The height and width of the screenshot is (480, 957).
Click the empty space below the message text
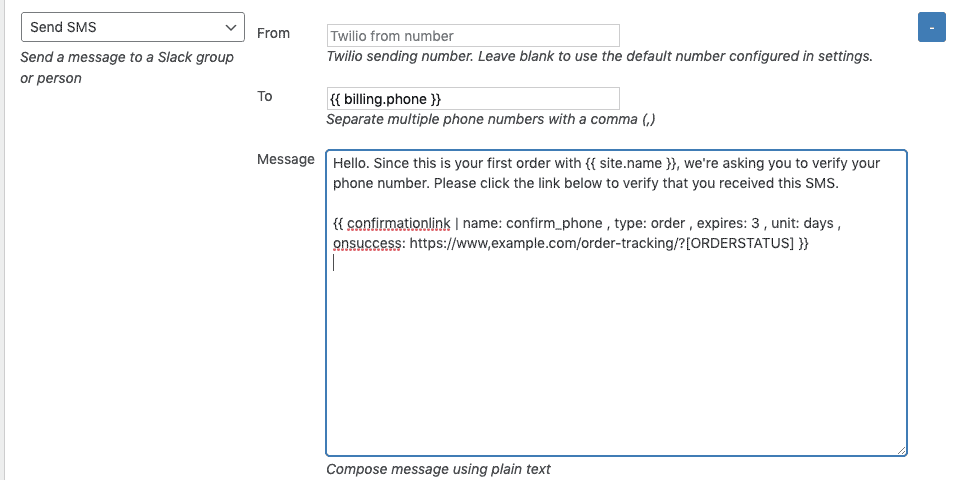[x=615, y=360]
